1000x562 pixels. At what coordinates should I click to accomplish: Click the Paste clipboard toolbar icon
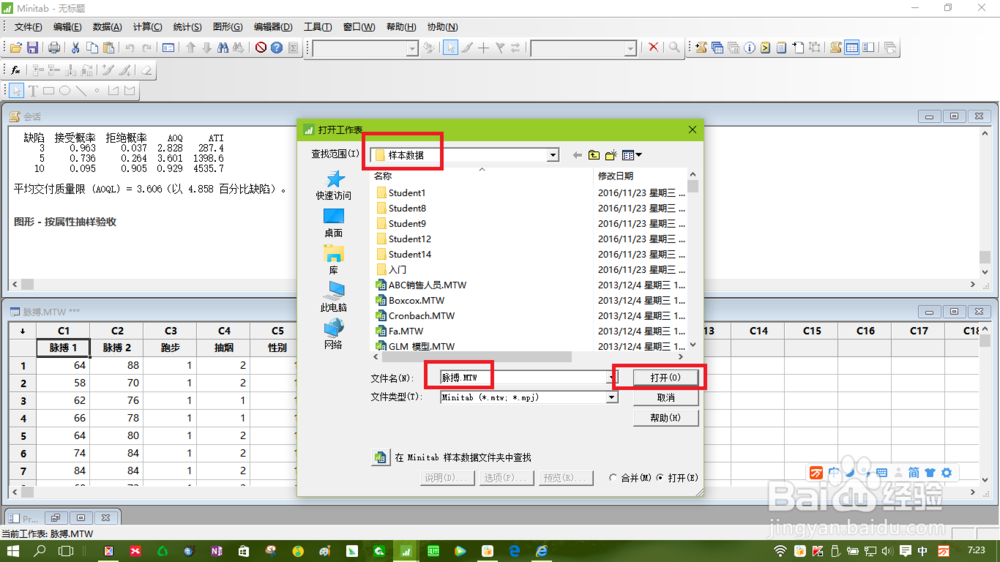click(109, 48)
